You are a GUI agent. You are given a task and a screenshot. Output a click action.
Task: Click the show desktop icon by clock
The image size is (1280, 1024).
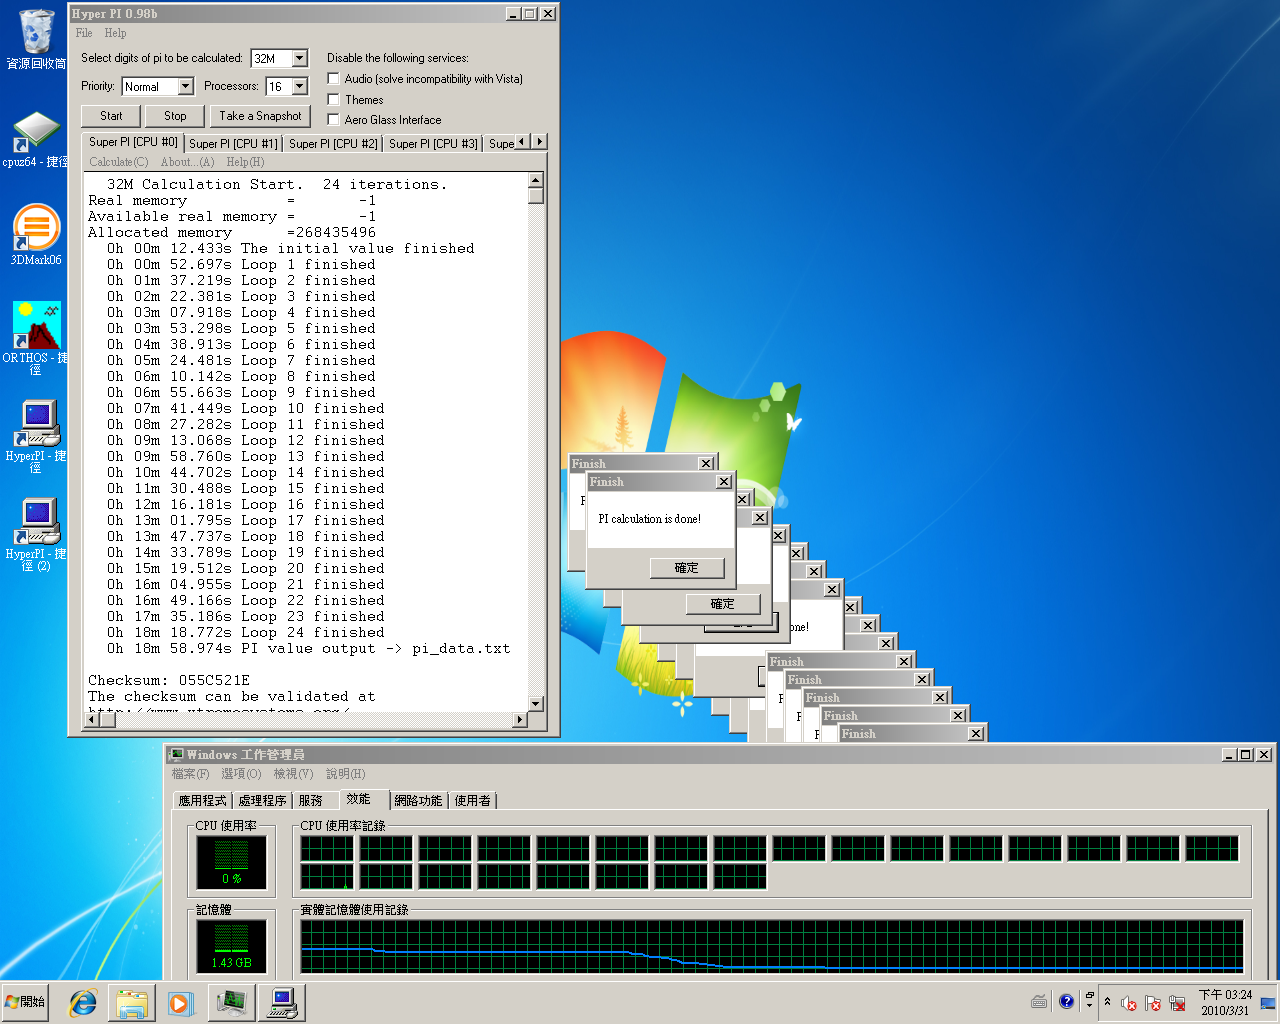(1268, 1003)
